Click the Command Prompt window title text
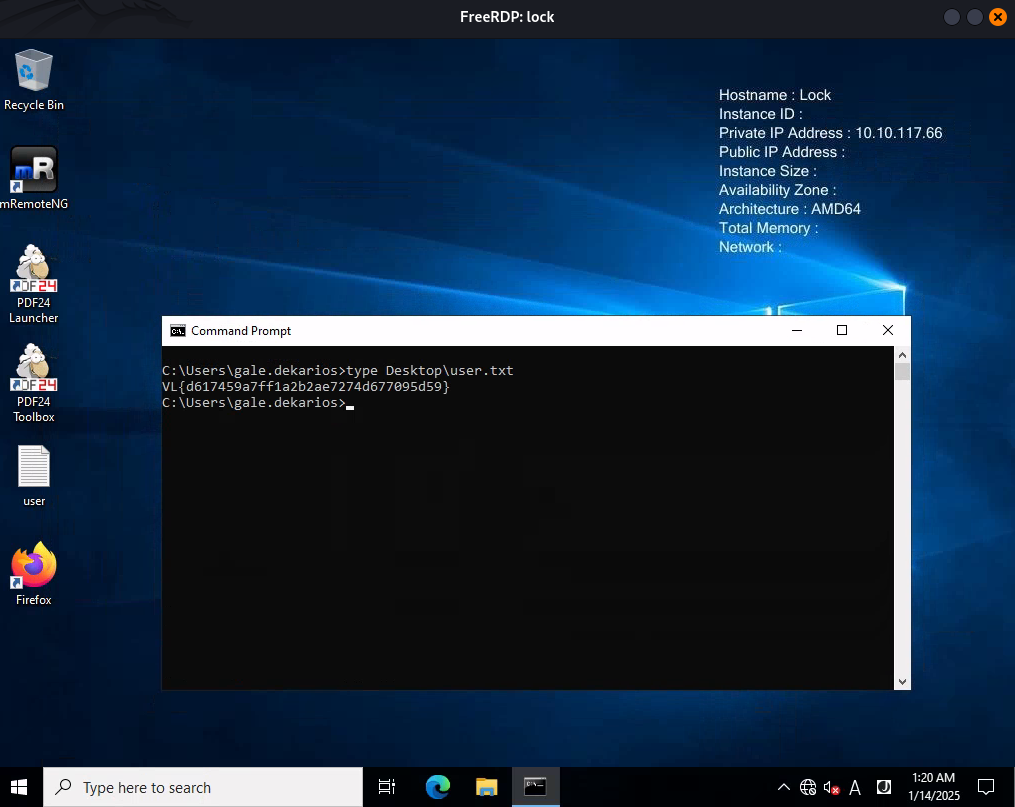This screenshot has height=807, width=1015. (x=241, y=331)
